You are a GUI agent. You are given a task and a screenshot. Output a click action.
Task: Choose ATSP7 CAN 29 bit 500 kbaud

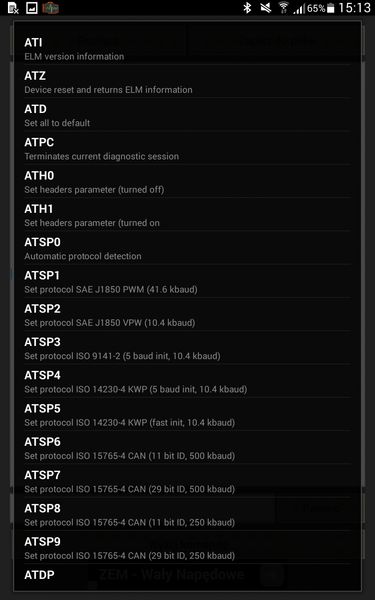188,481
